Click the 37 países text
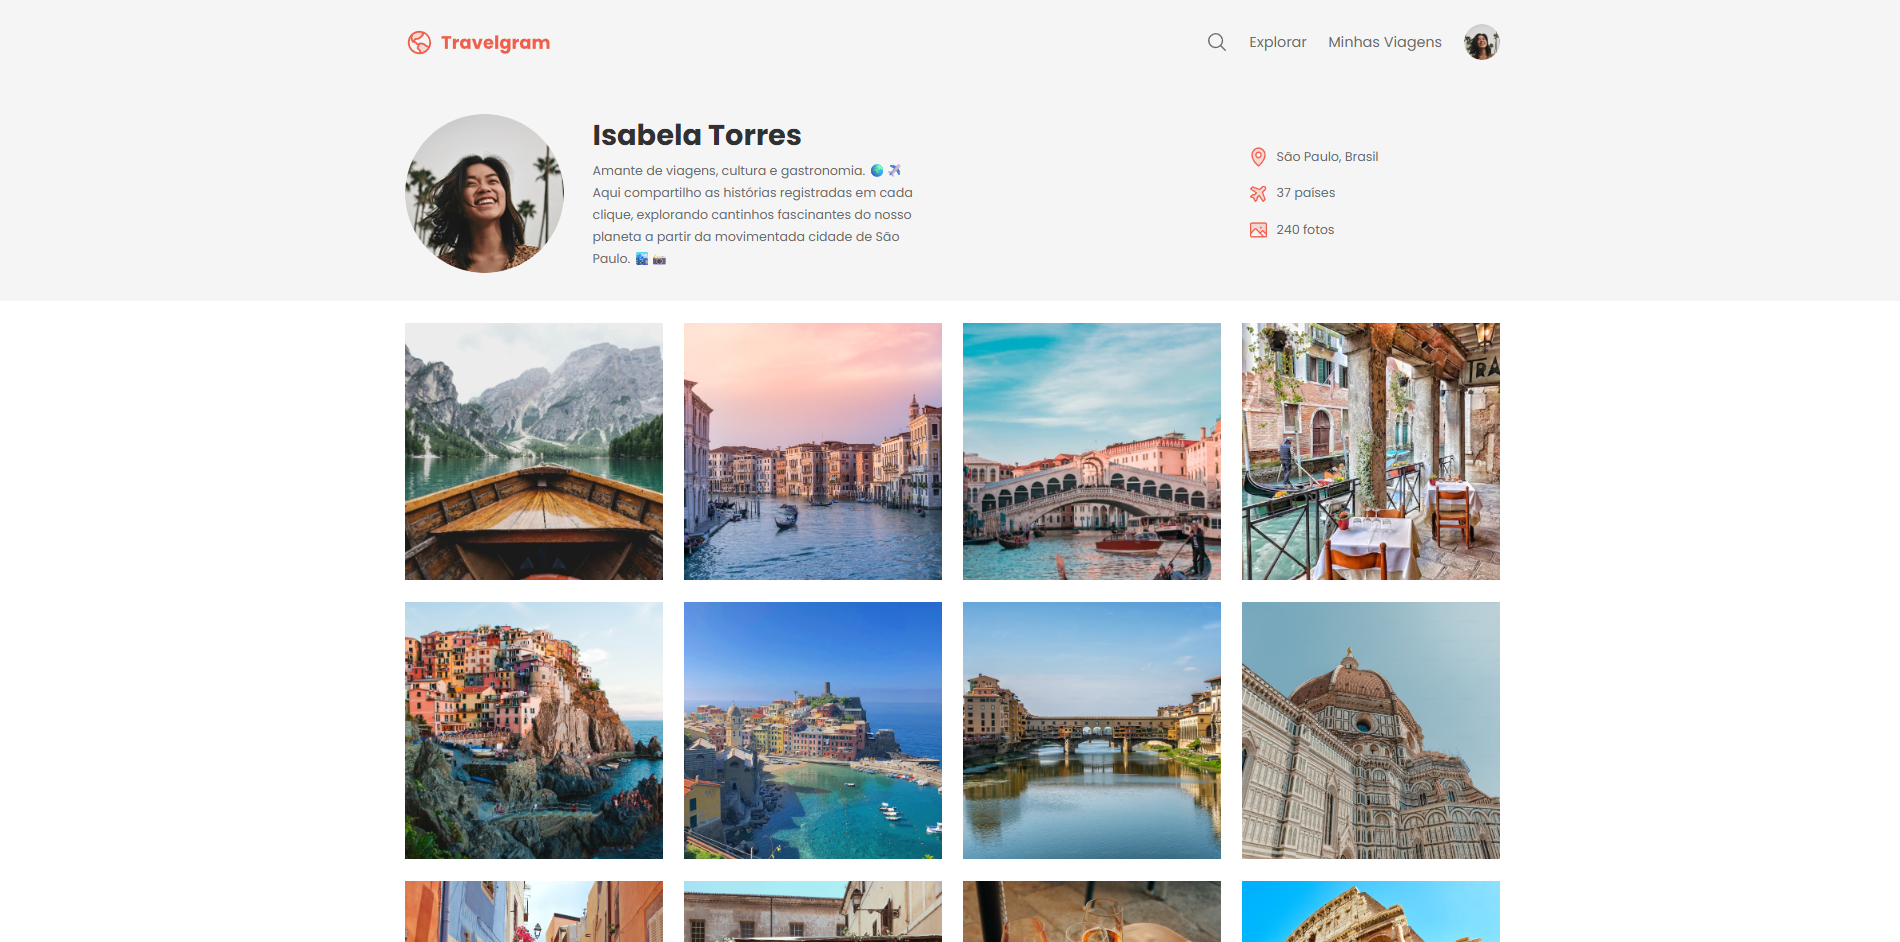This screenshot has height=942, width=1900. click(1305, 193)
